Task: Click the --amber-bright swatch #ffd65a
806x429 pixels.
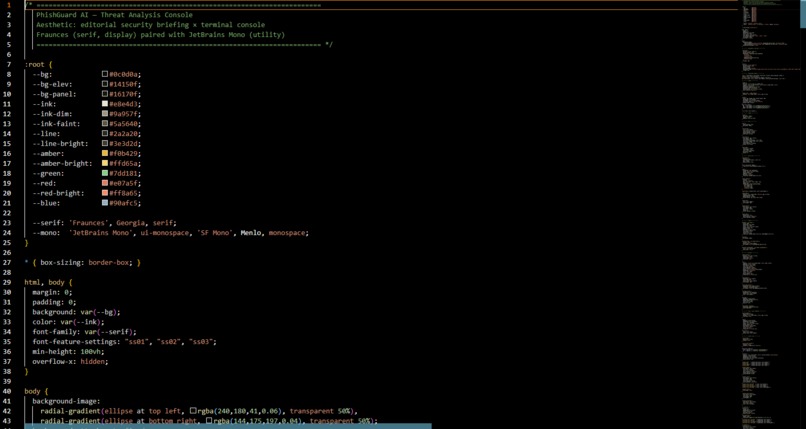Action: click(105, 163)
